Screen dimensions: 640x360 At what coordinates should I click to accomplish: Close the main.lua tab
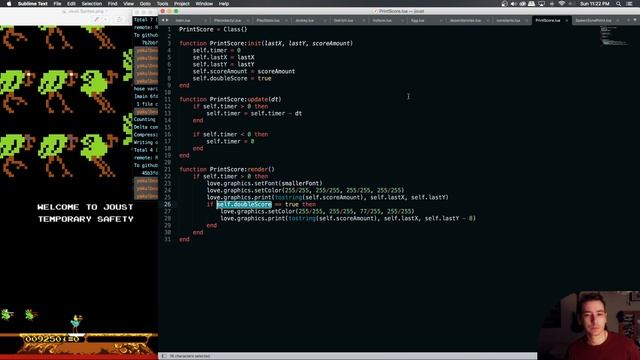[206, 20]
